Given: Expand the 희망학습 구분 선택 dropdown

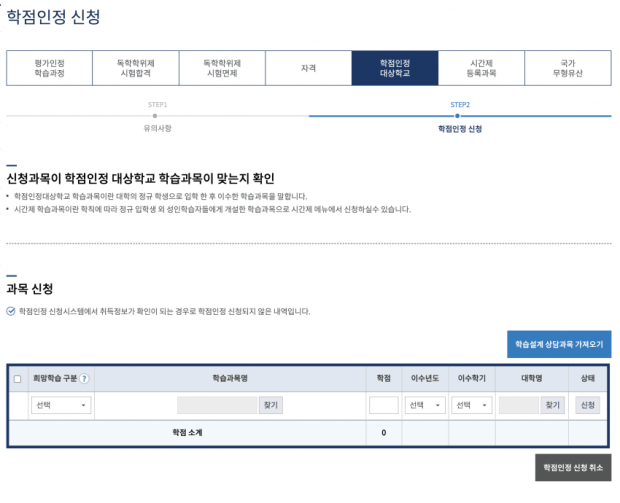Looking at the screenshot, I should tap(61, 405).
